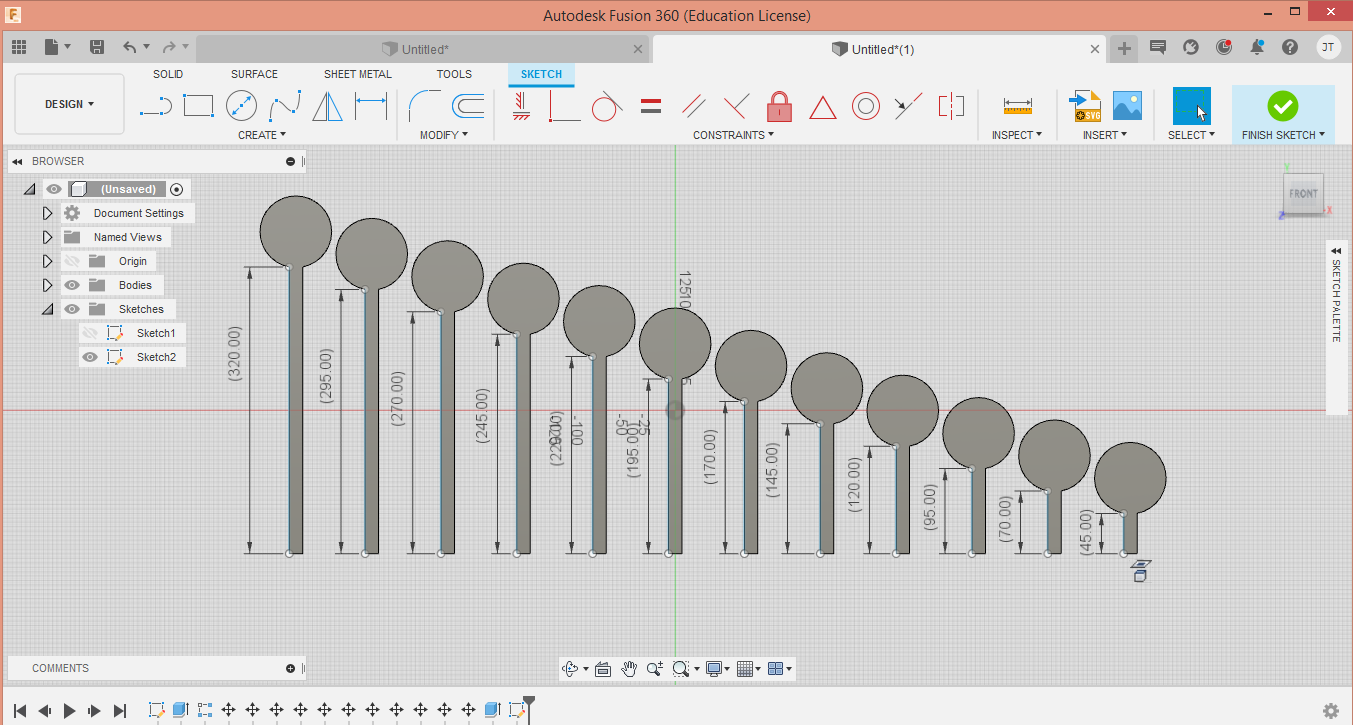The image size is (1353, 725).
Task: Open the INSERT dropdown menu
Action: [x=1105, y=135]
